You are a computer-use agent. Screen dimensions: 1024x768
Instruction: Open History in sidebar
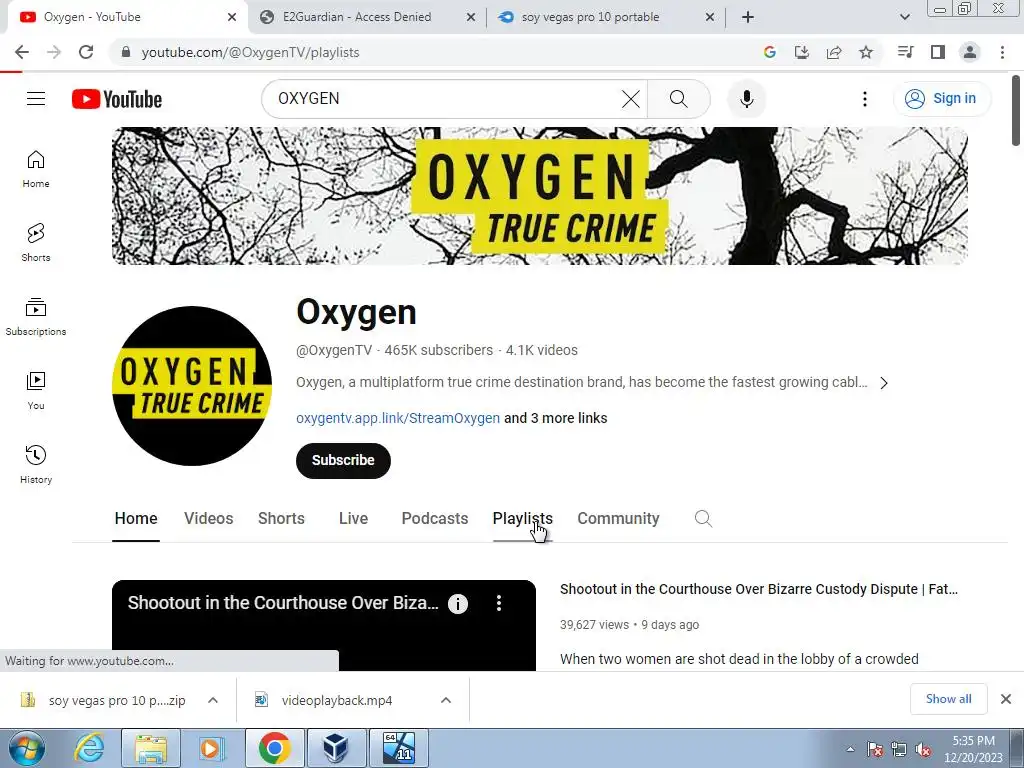pos(36,464)
